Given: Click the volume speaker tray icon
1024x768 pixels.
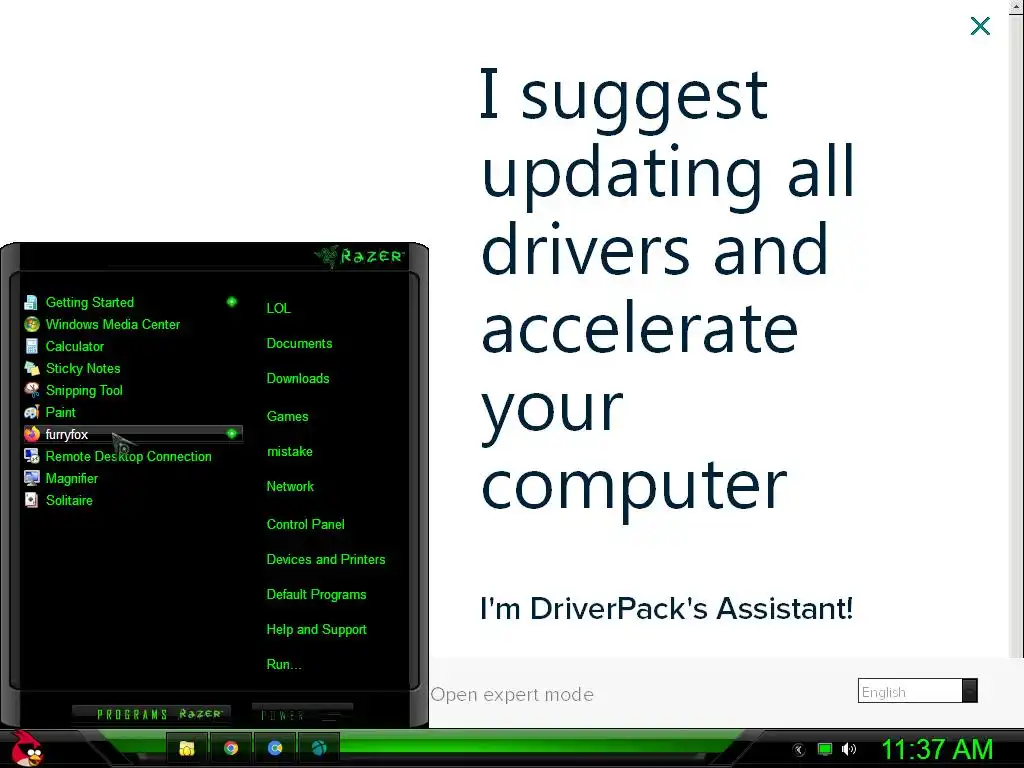Looking at the screenshot, I should (849, 749).
